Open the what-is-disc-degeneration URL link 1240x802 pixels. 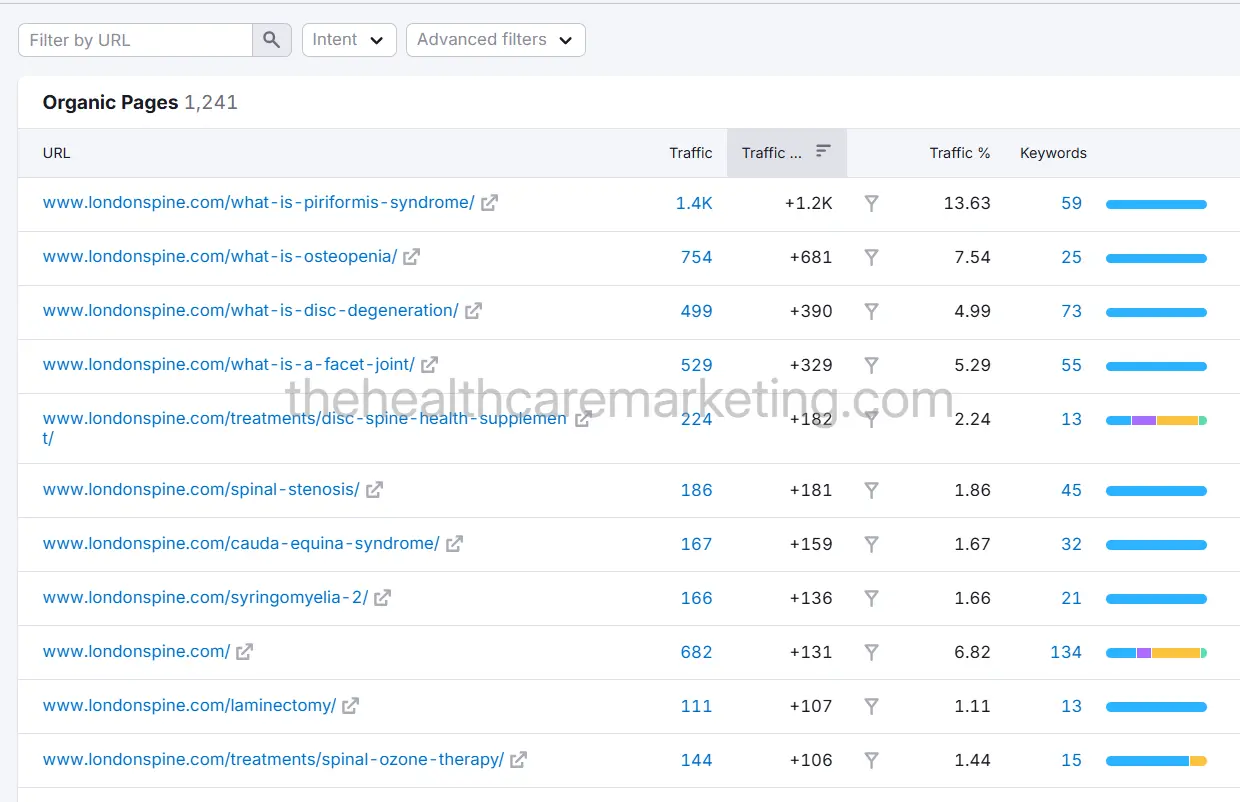[250, 311]
